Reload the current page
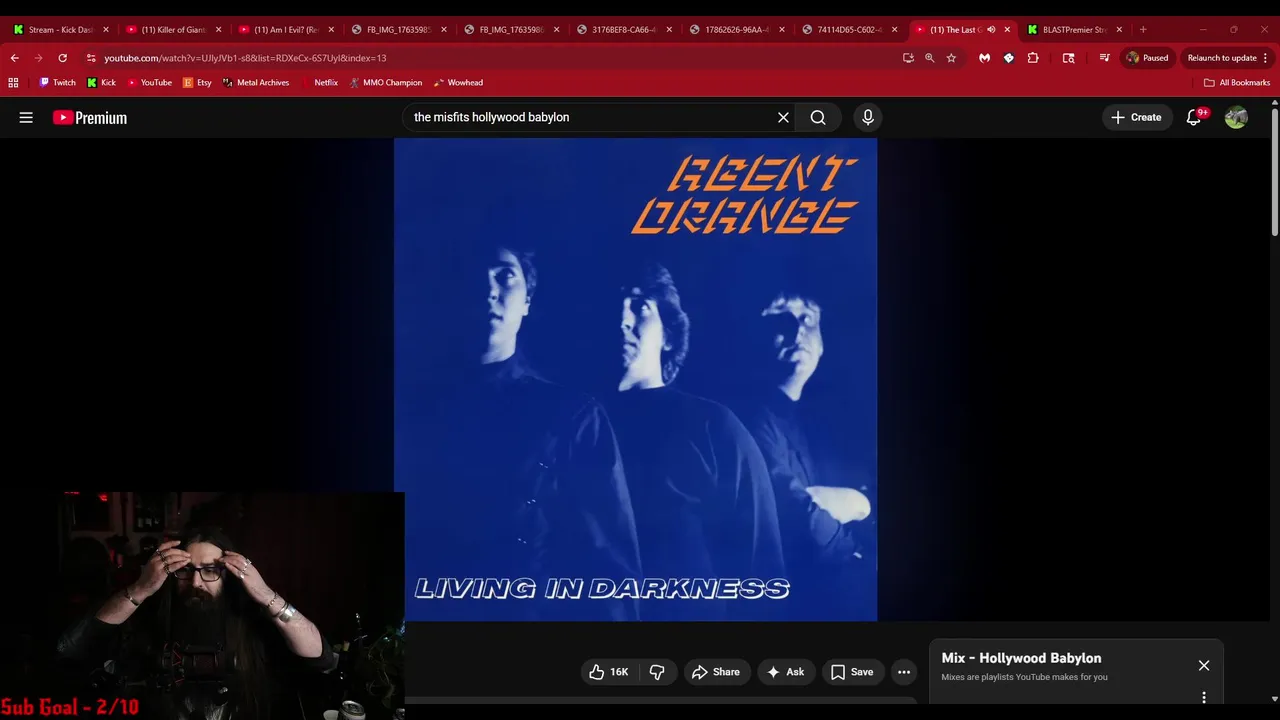This screenshot has height=720, width=1280. [x=62, y=58]
